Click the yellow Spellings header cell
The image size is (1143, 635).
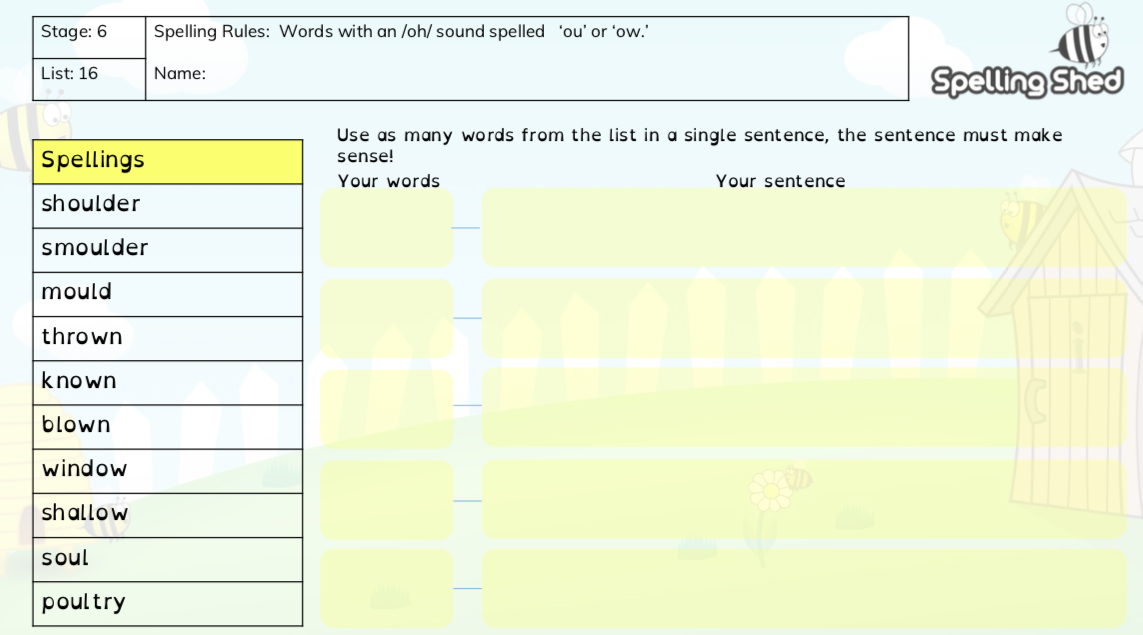[167, 161]
